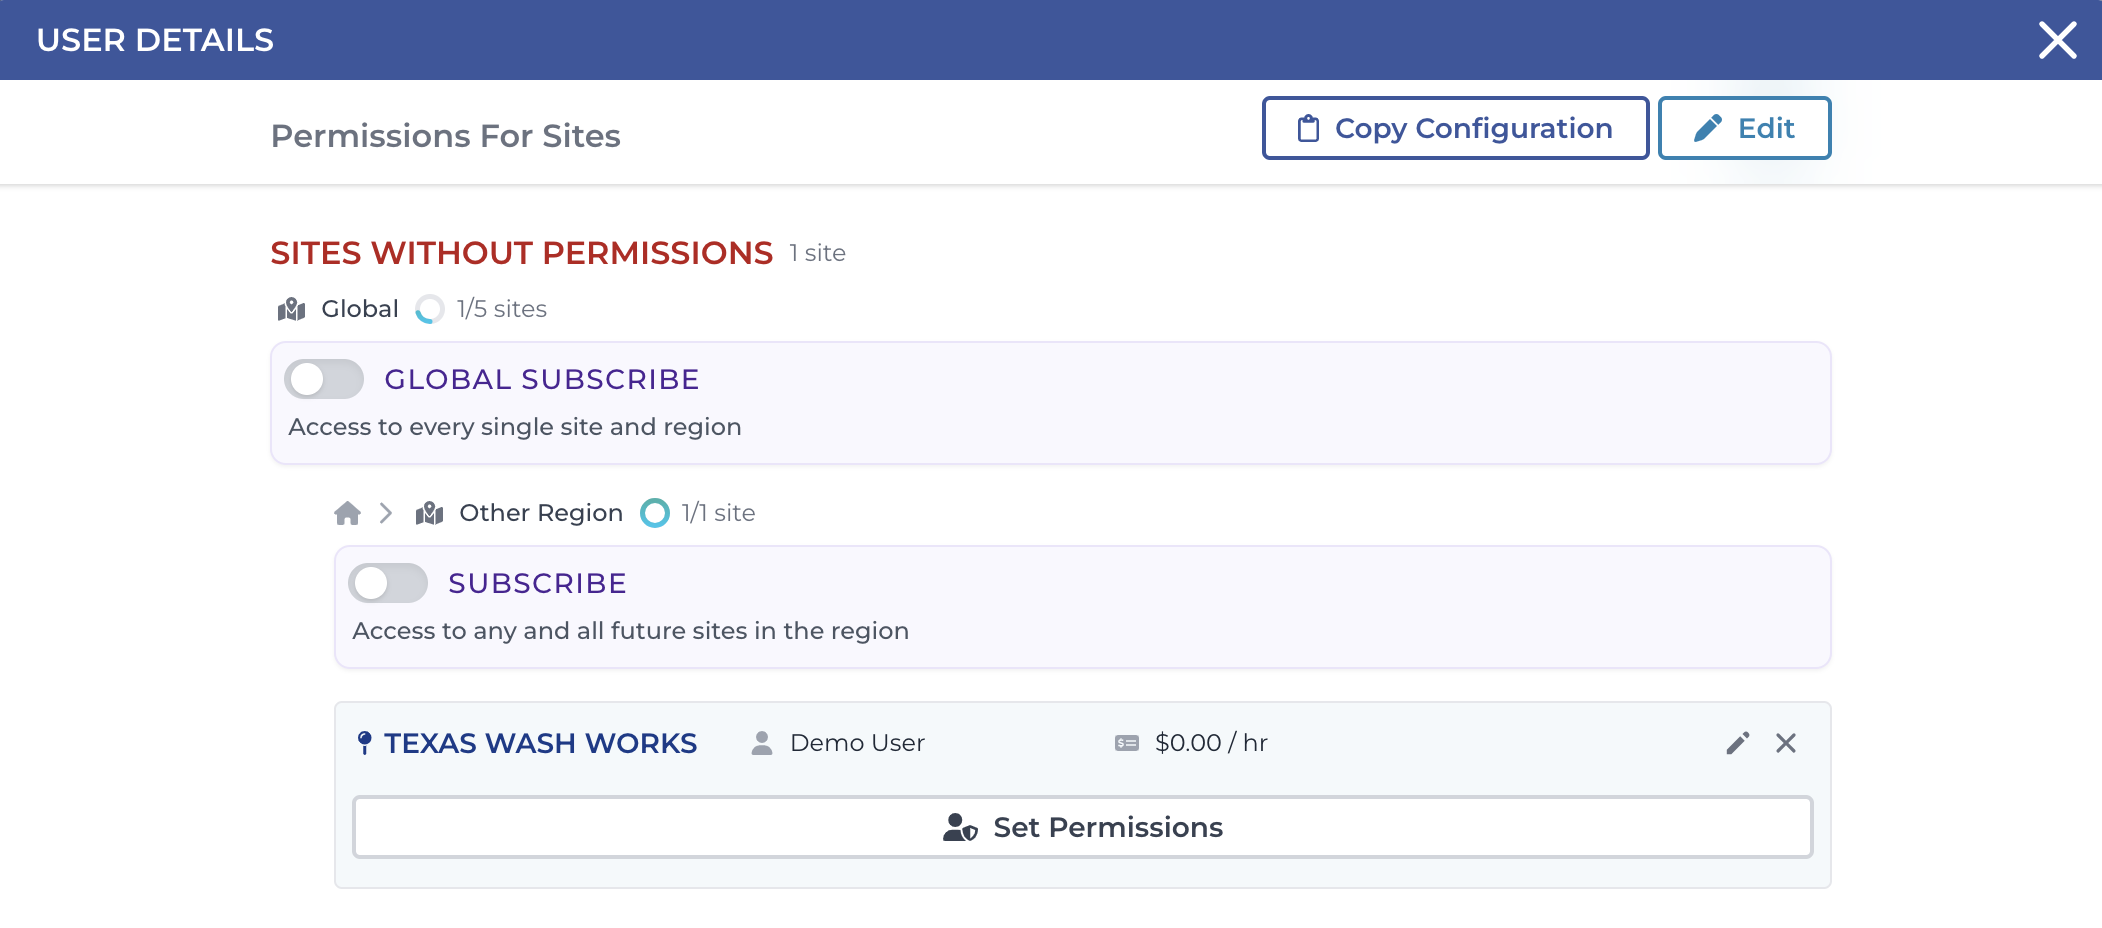
Task: Click the money icon before $0.00 / hr
Action: 1127,742
